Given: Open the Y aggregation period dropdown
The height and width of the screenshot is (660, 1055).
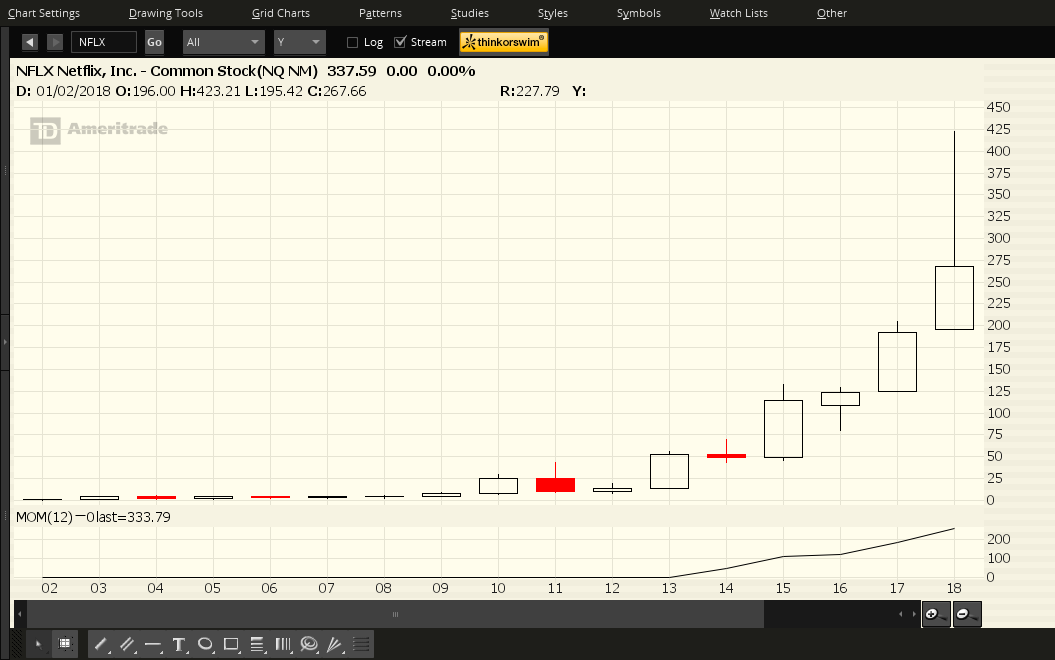Looking at the screenshot, I should point(299,42).
